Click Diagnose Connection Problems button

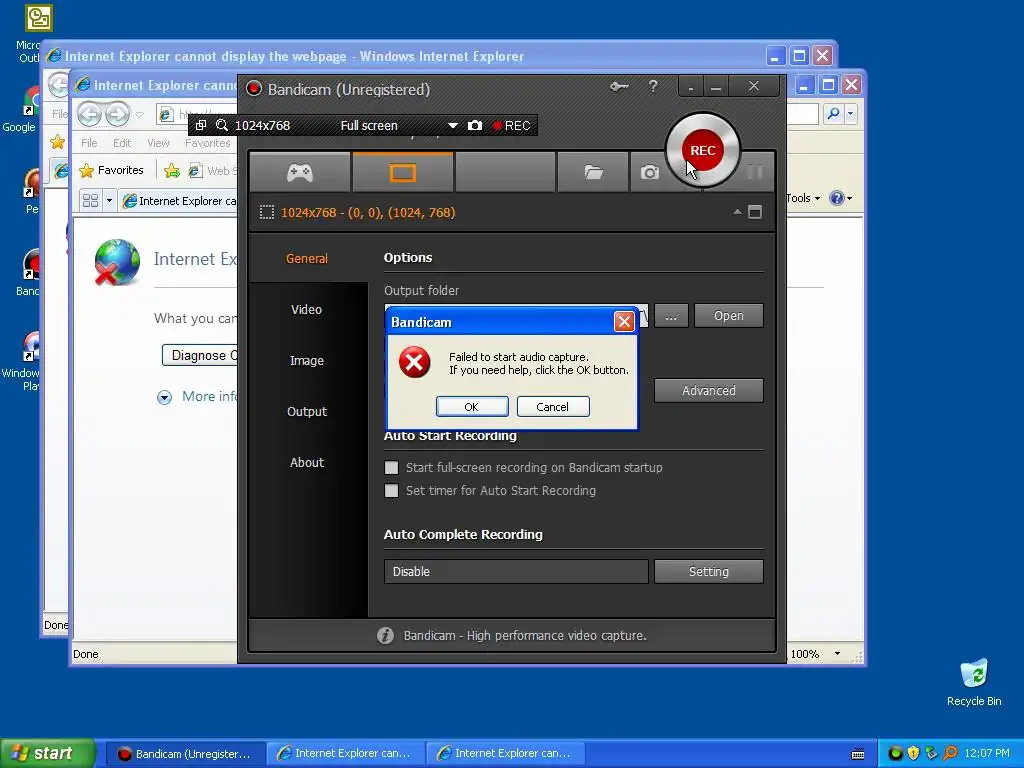[x=200, y=355]
